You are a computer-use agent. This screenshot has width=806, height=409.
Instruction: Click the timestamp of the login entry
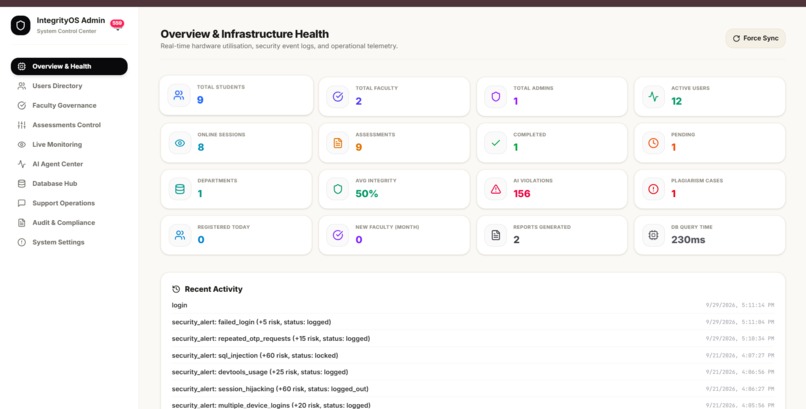740,305
